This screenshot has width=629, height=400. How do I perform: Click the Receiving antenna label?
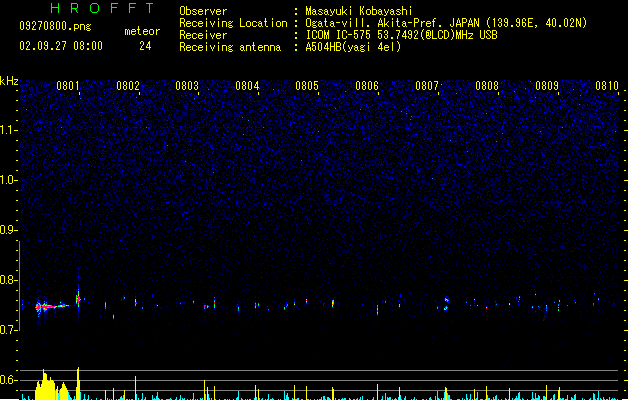pos(230,47)
